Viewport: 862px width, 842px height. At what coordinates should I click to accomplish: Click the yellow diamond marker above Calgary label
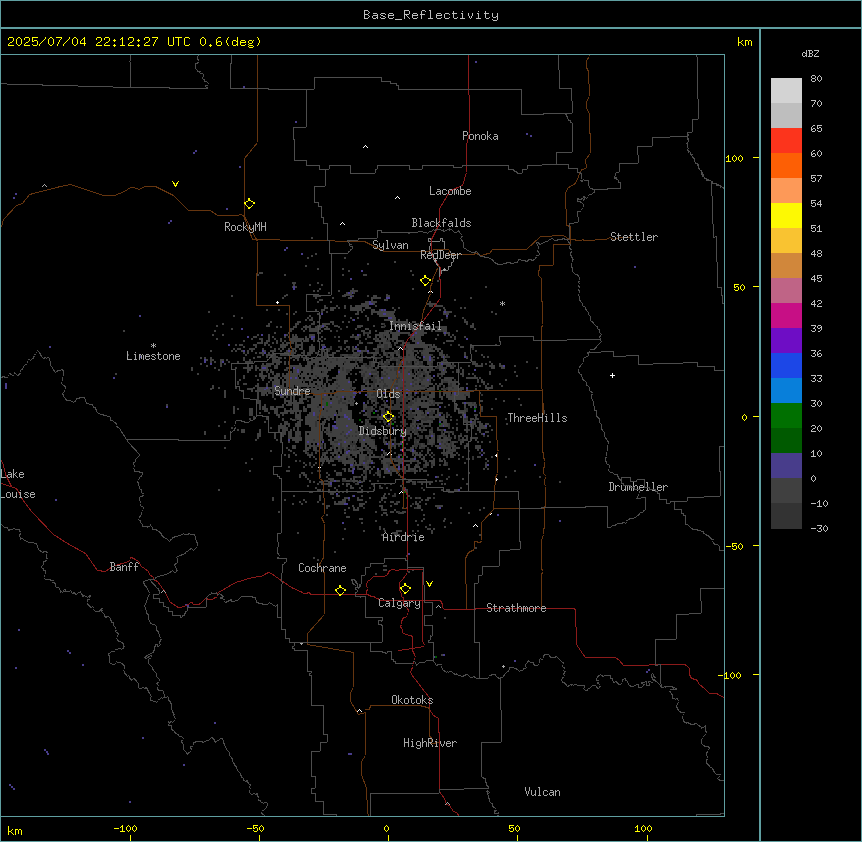pos(405,589)
